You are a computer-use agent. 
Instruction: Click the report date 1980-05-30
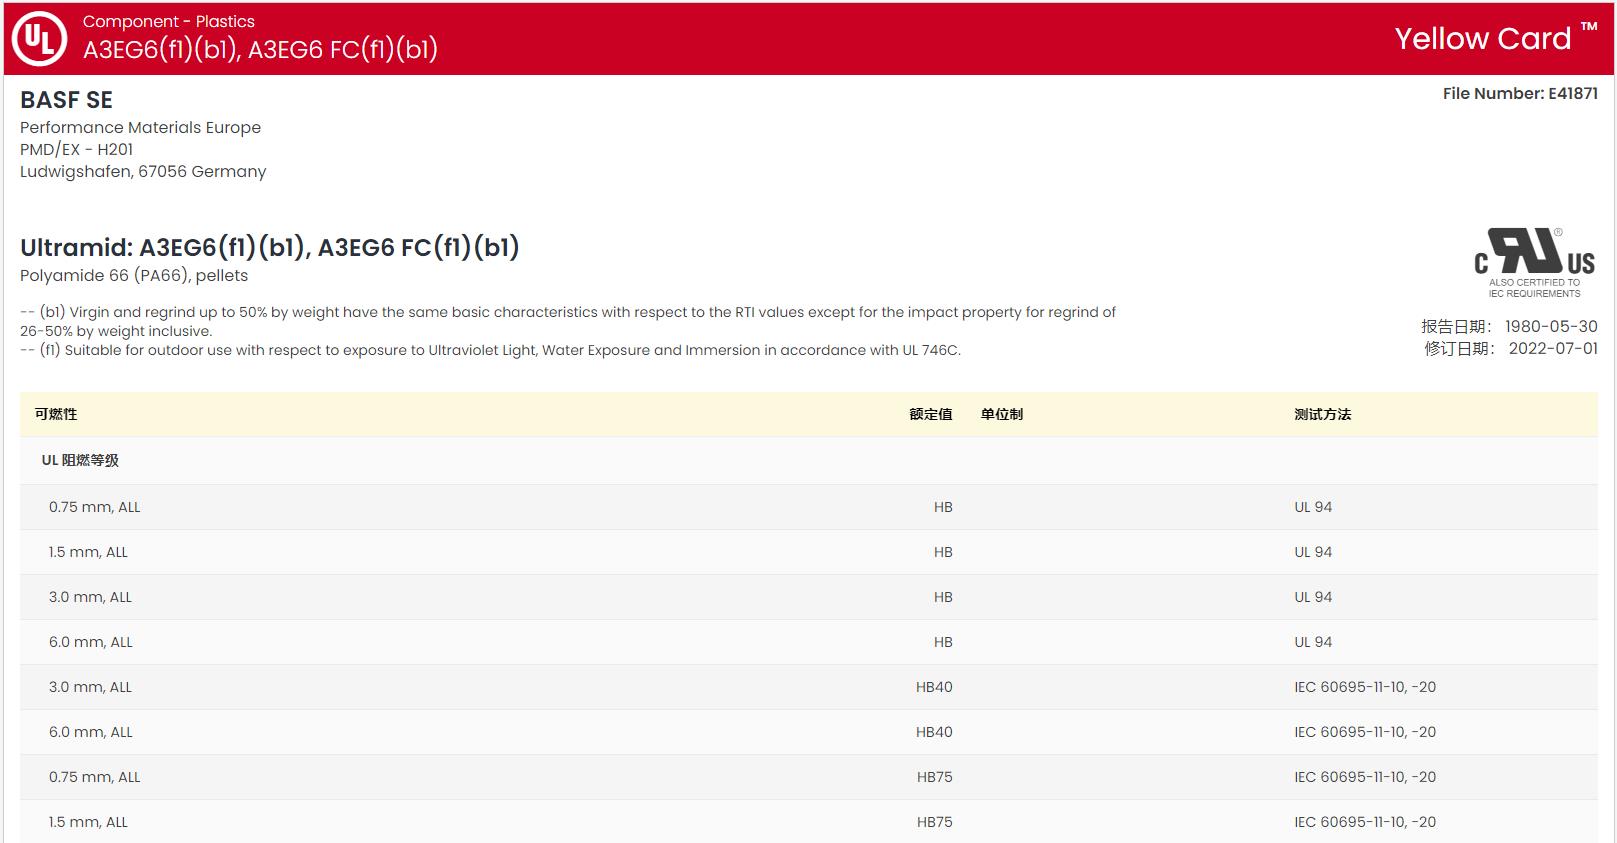pos(1551,326)
